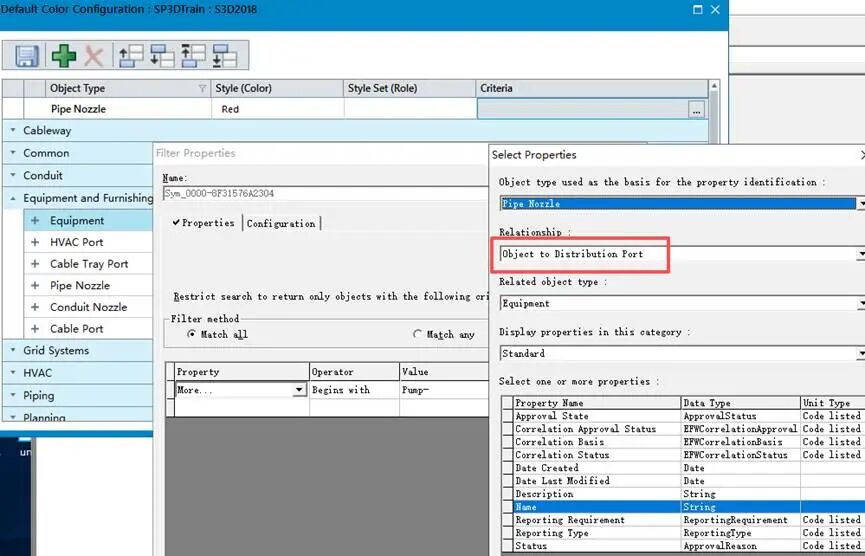Select the Match all radio button
This screenshot has width=865, height=556.
[x=191, y=334]
